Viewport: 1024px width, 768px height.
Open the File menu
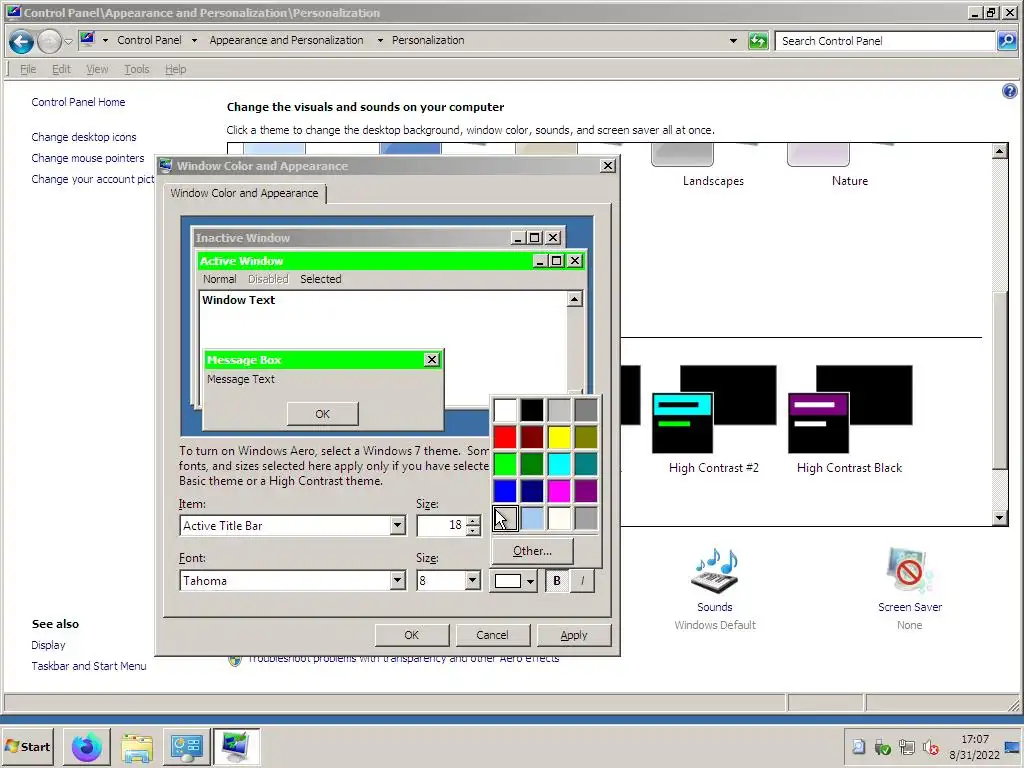pos(28,69)
